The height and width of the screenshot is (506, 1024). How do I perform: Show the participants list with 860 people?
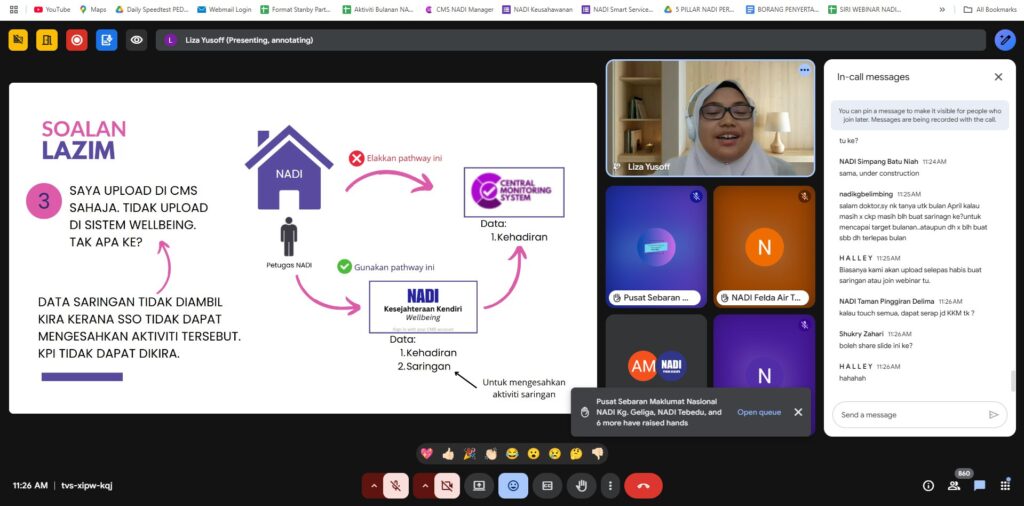(954, 485)
